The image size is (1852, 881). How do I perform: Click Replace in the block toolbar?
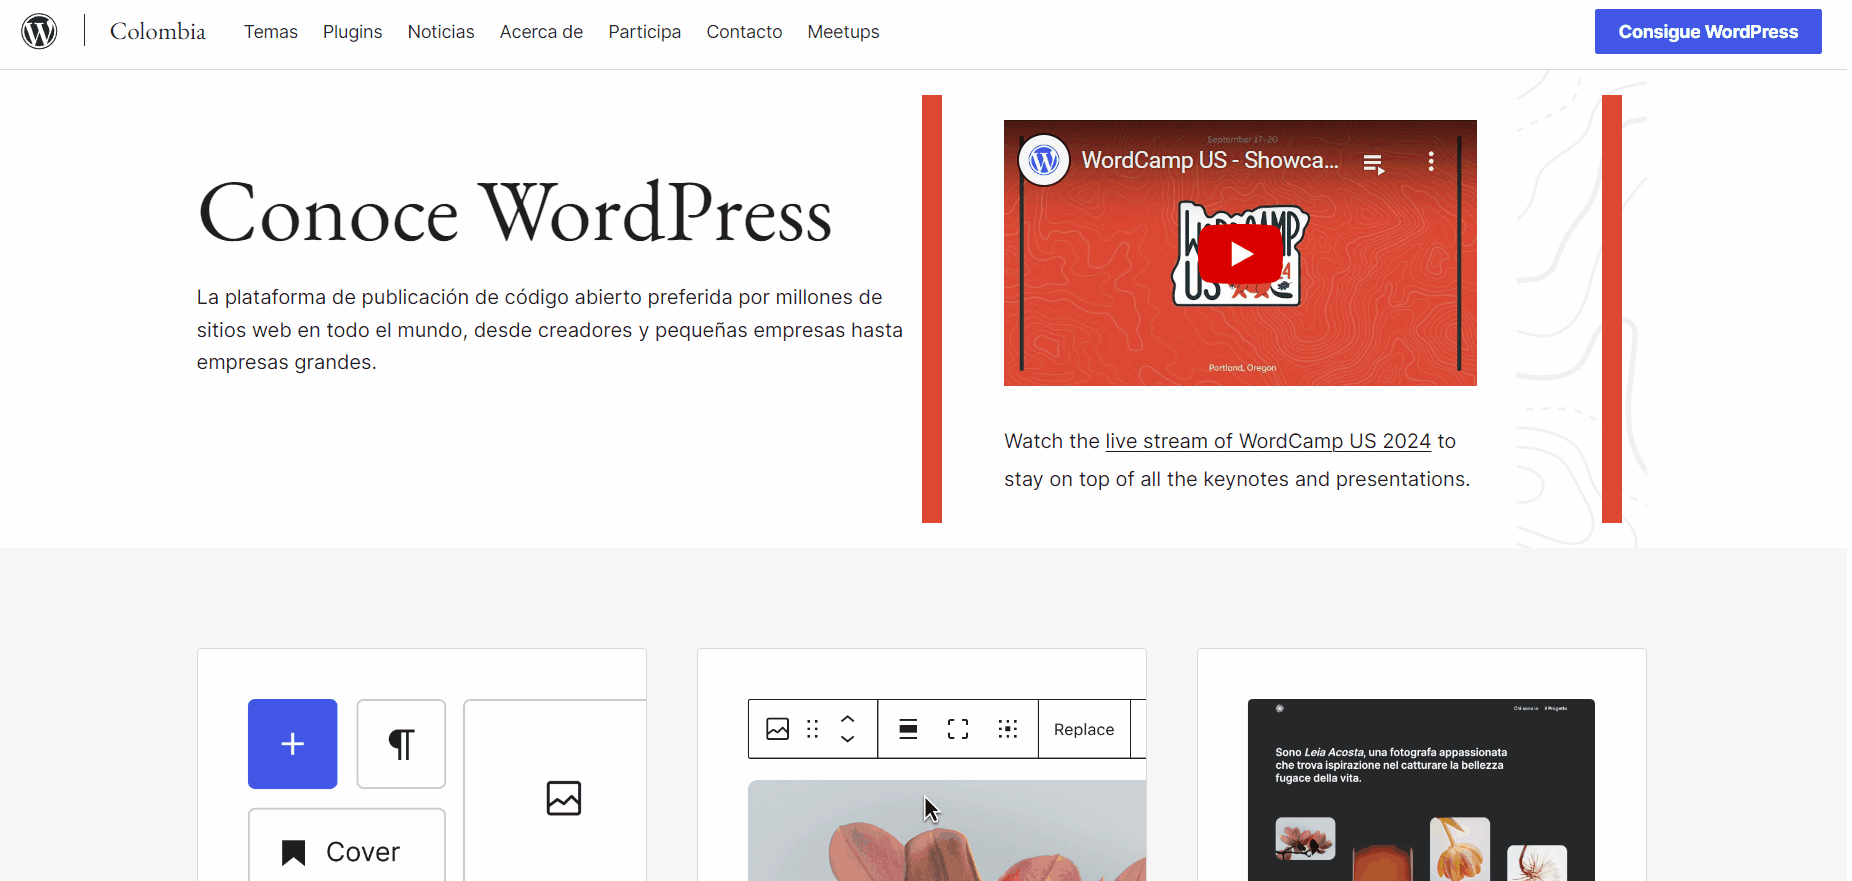tap(1084, 729)
